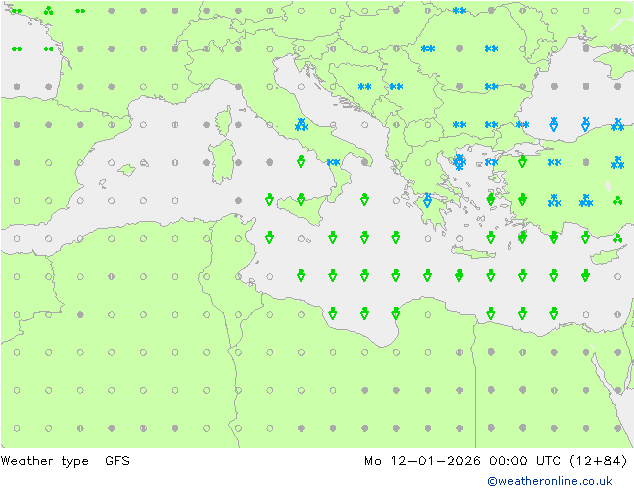Viewport: 634px width, 490px height.
Task: Click the "Weather type" caption text
Action: pyautogui.click(x=44, y=461)
